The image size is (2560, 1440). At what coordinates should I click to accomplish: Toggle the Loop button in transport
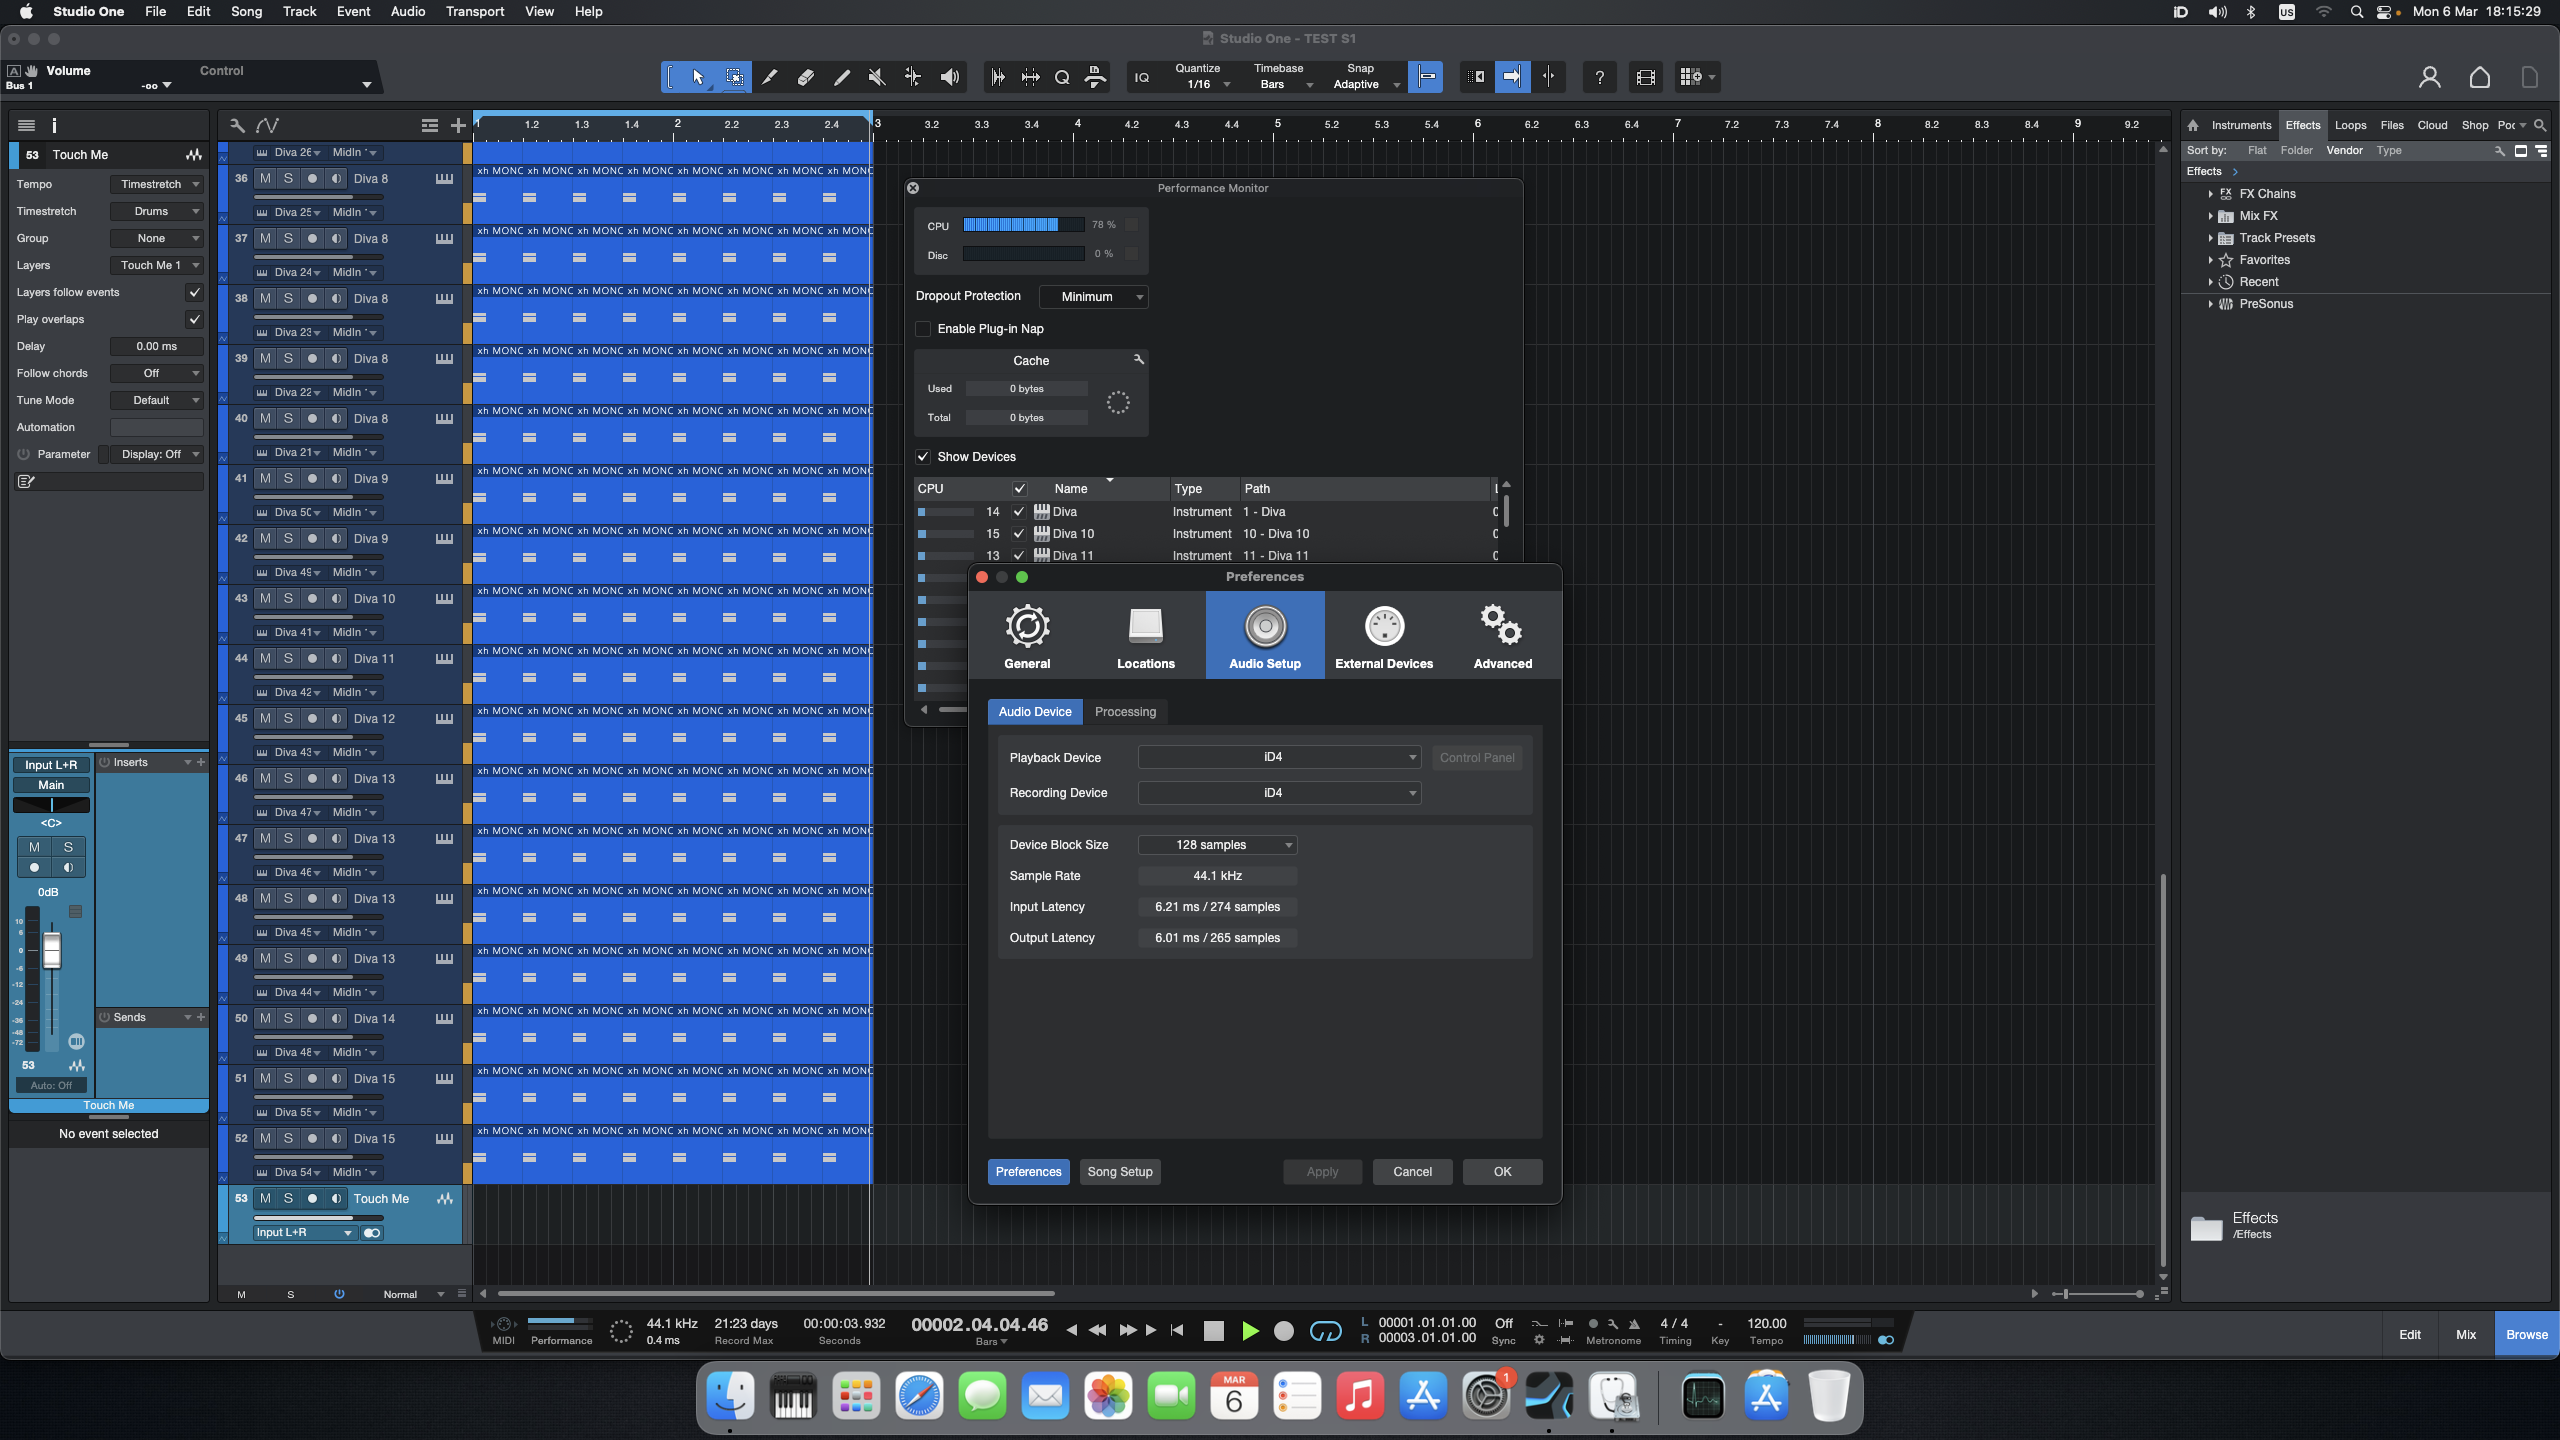coord(1325,1331)
